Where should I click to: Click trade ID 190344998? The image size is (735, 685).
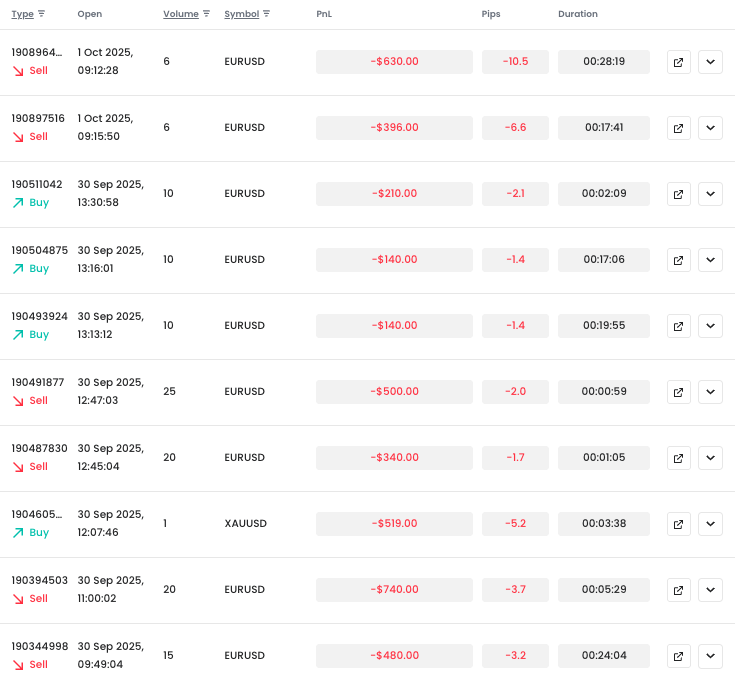point(39,646)
